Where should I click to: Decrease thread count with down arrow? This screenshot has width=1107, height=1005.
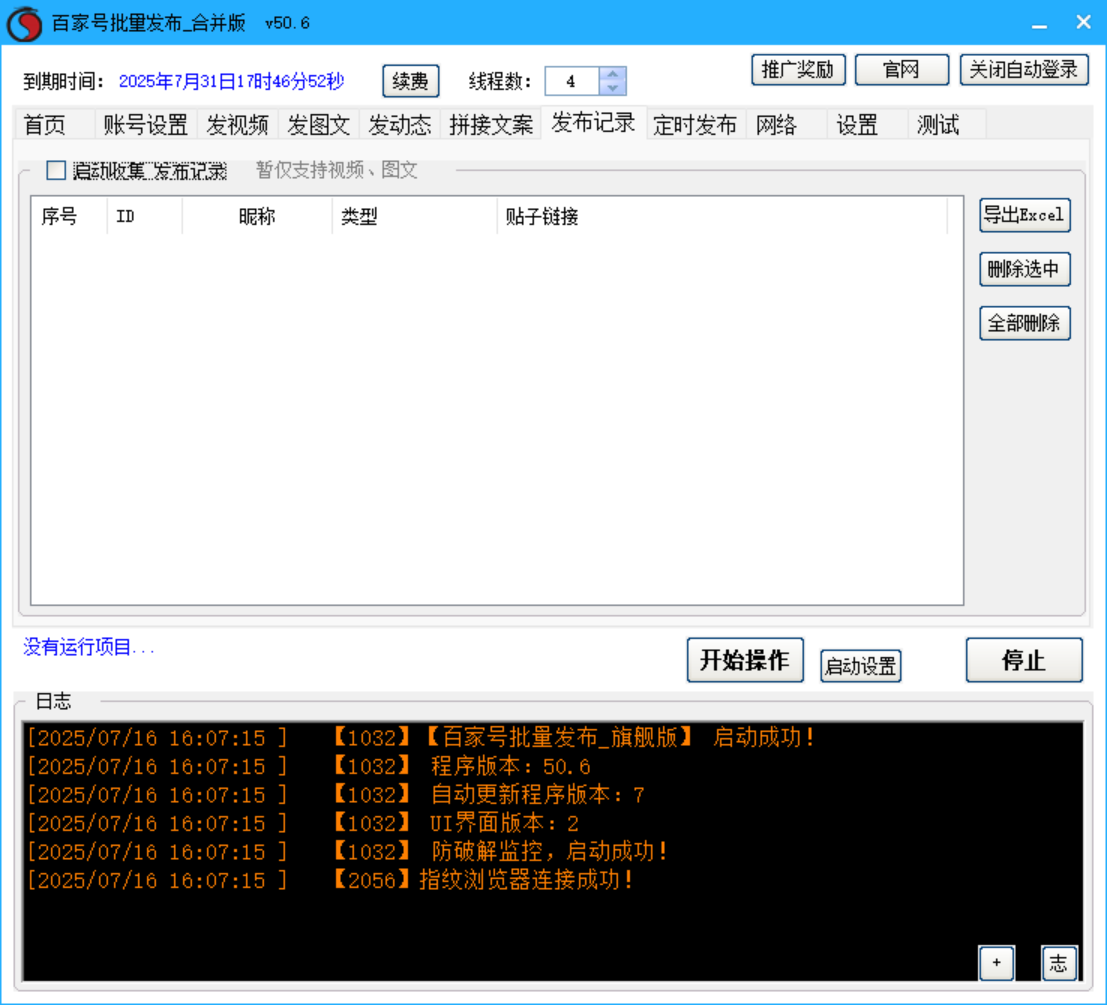click(612, 88)
